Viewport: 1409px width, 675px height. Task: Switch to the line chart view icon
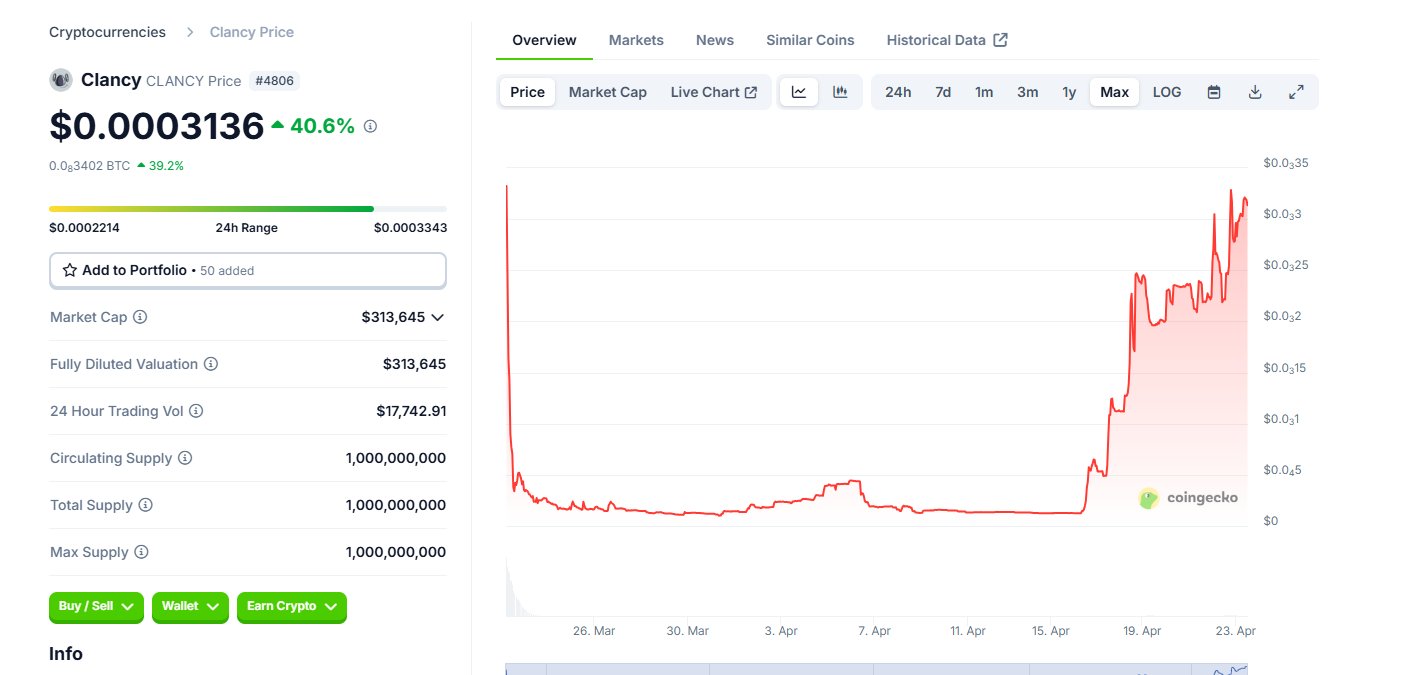point(799,92)
